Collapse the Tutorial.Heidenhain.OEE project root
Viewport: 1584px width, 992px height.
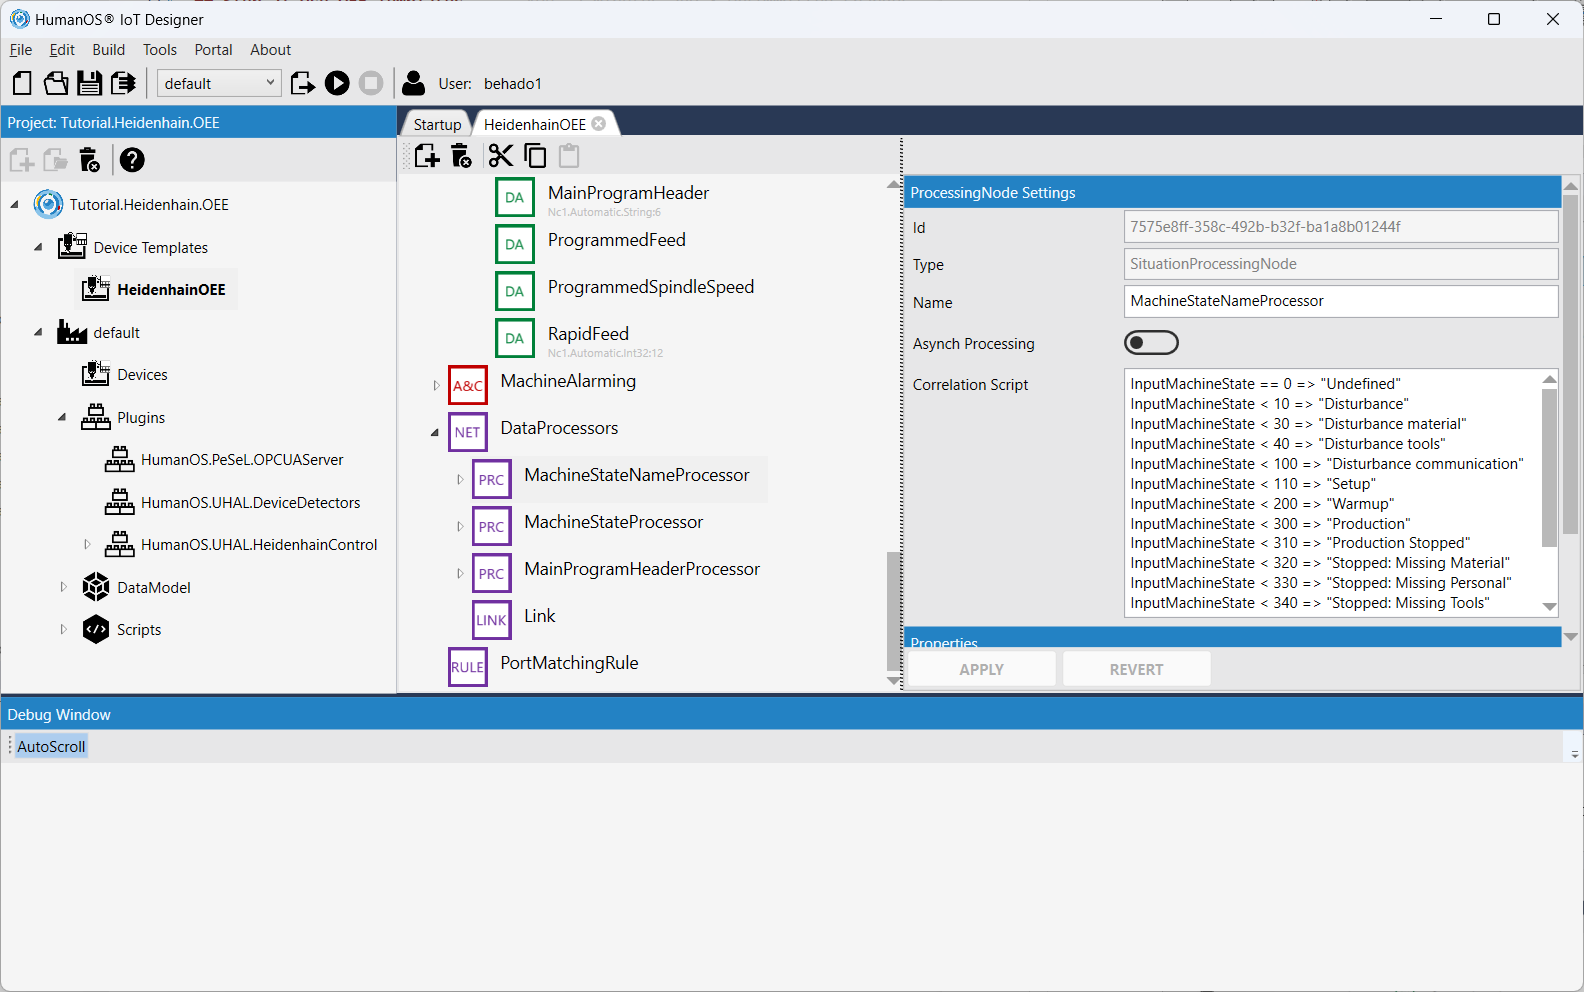[x=14, y=205]
